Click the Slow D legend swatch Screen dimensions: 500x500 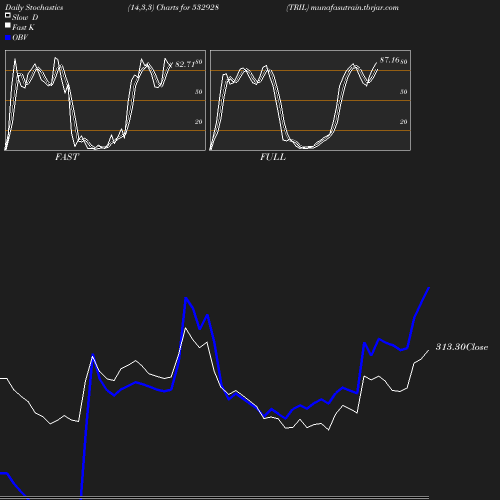pyautogui.click(x=8, y=15)
